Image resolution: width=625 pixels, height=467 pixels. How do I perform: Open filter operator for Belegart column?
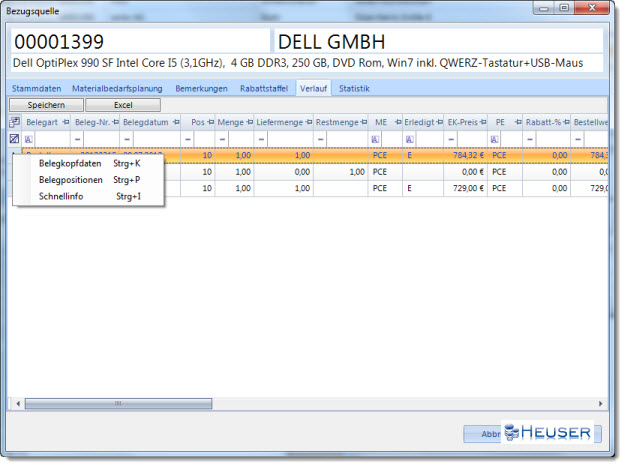pos(29,139)
